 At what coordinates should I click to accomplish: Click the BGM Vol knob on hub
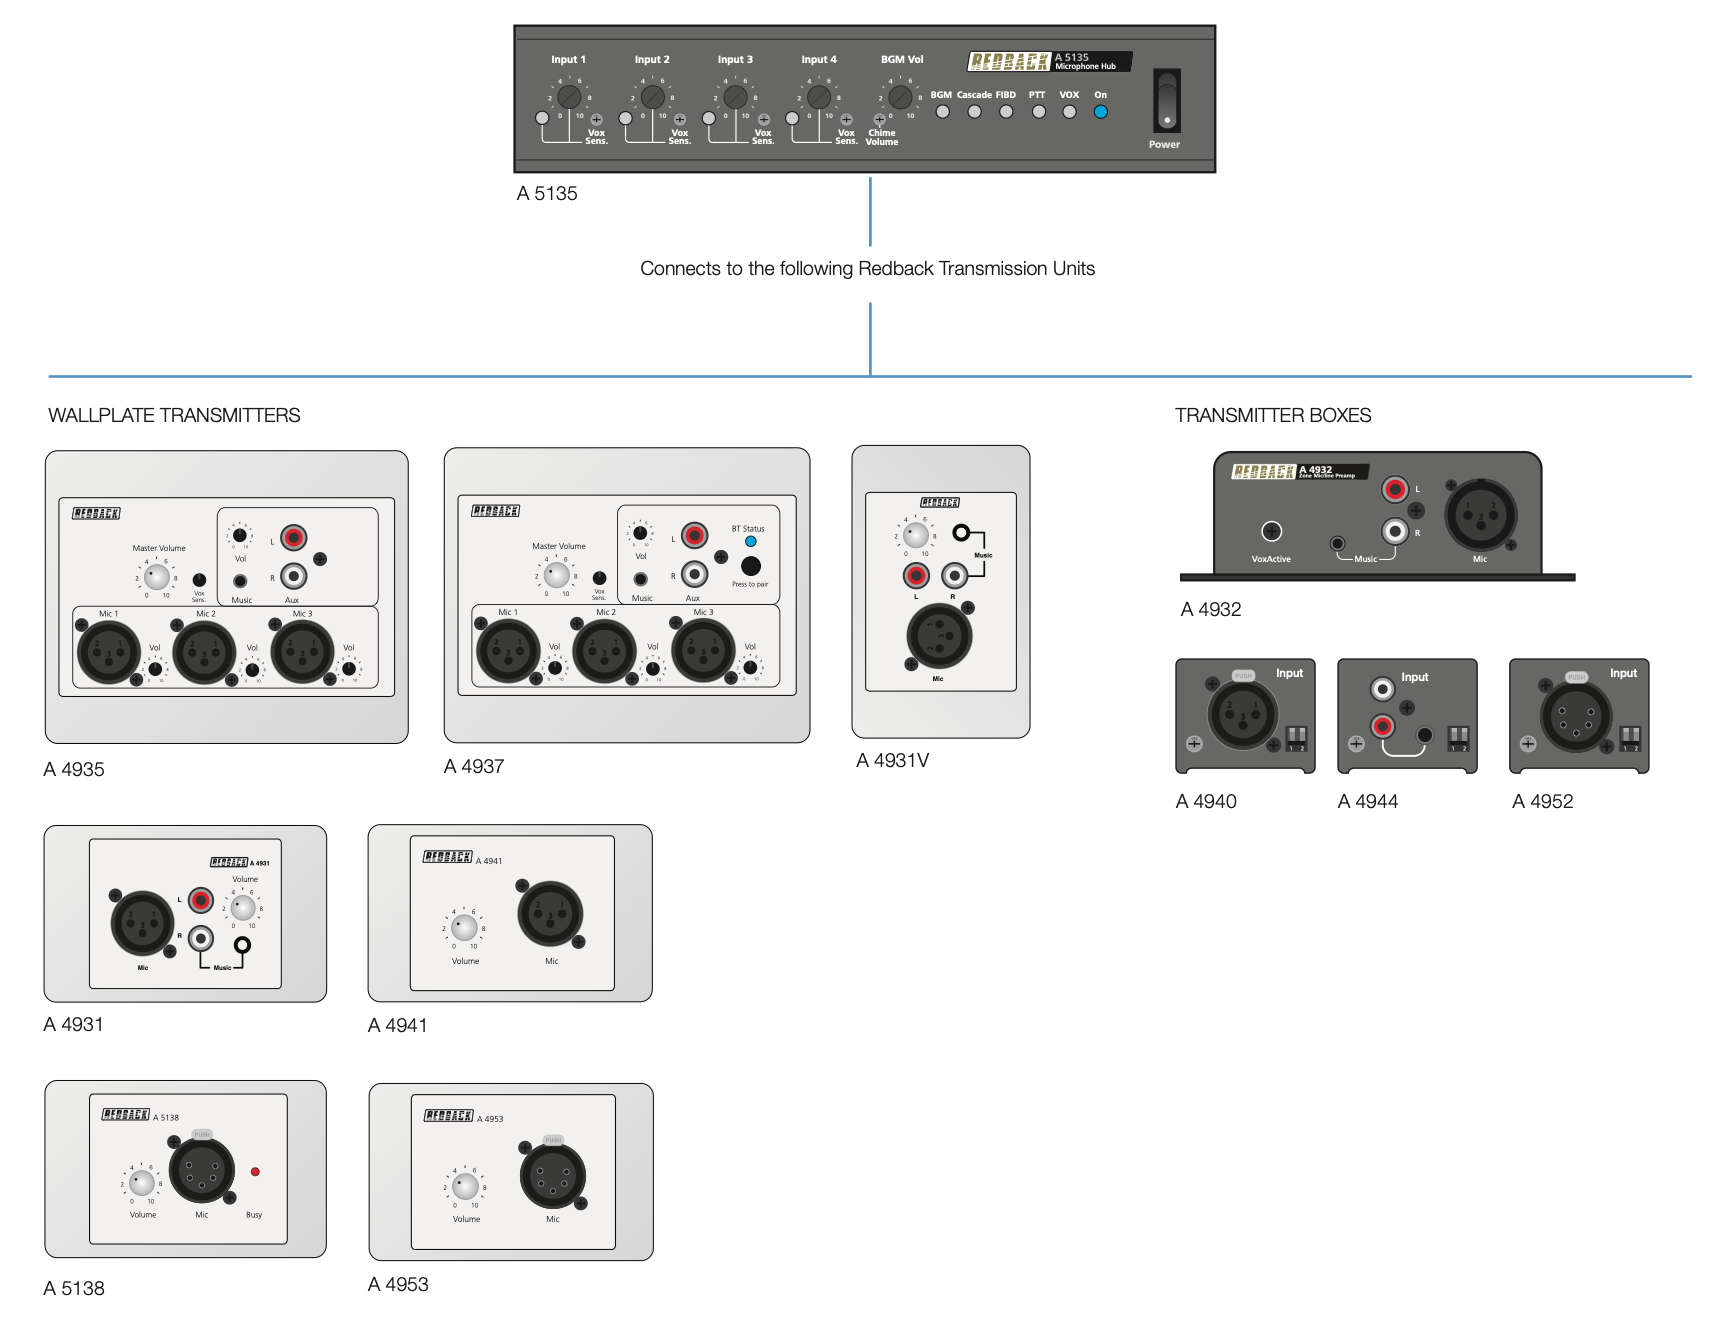(900, 97)
